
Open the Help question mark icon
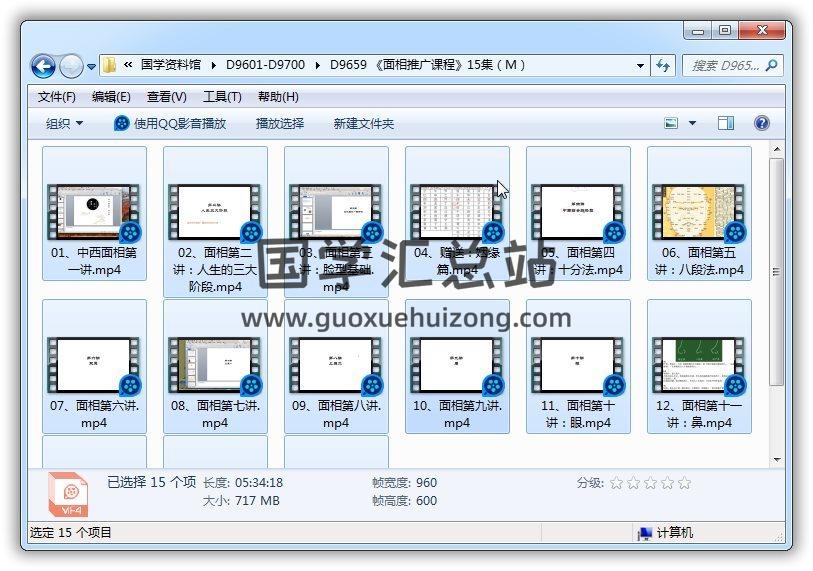pos(761,123)
